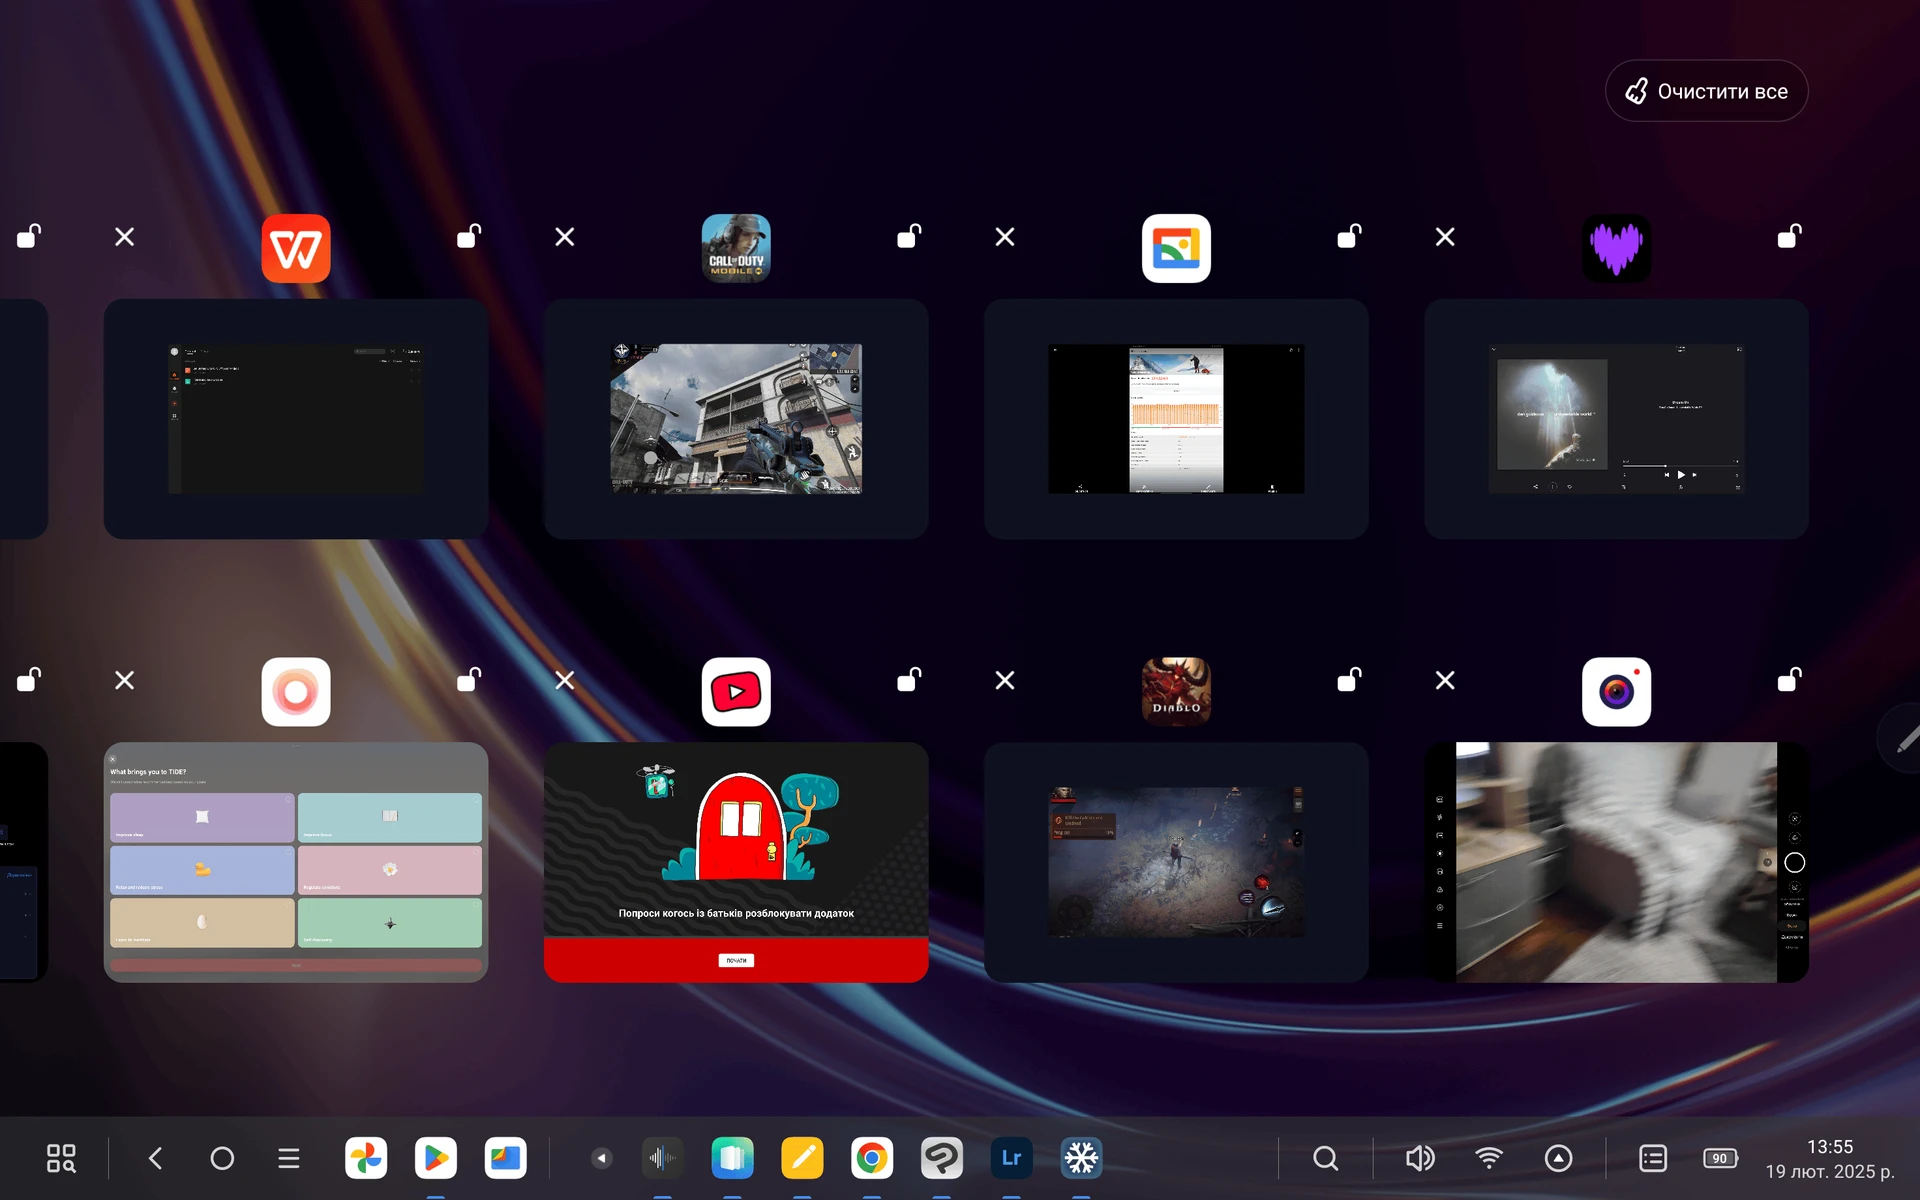Lock the Call of Duty card
The height and width of the screenshot is (1200, 1920).
[x=909, y=236]
